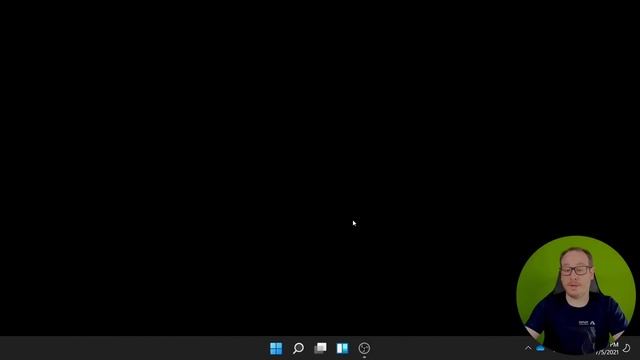
Task: Click the presenter webcam overlay
Action: tap(576, 295)
